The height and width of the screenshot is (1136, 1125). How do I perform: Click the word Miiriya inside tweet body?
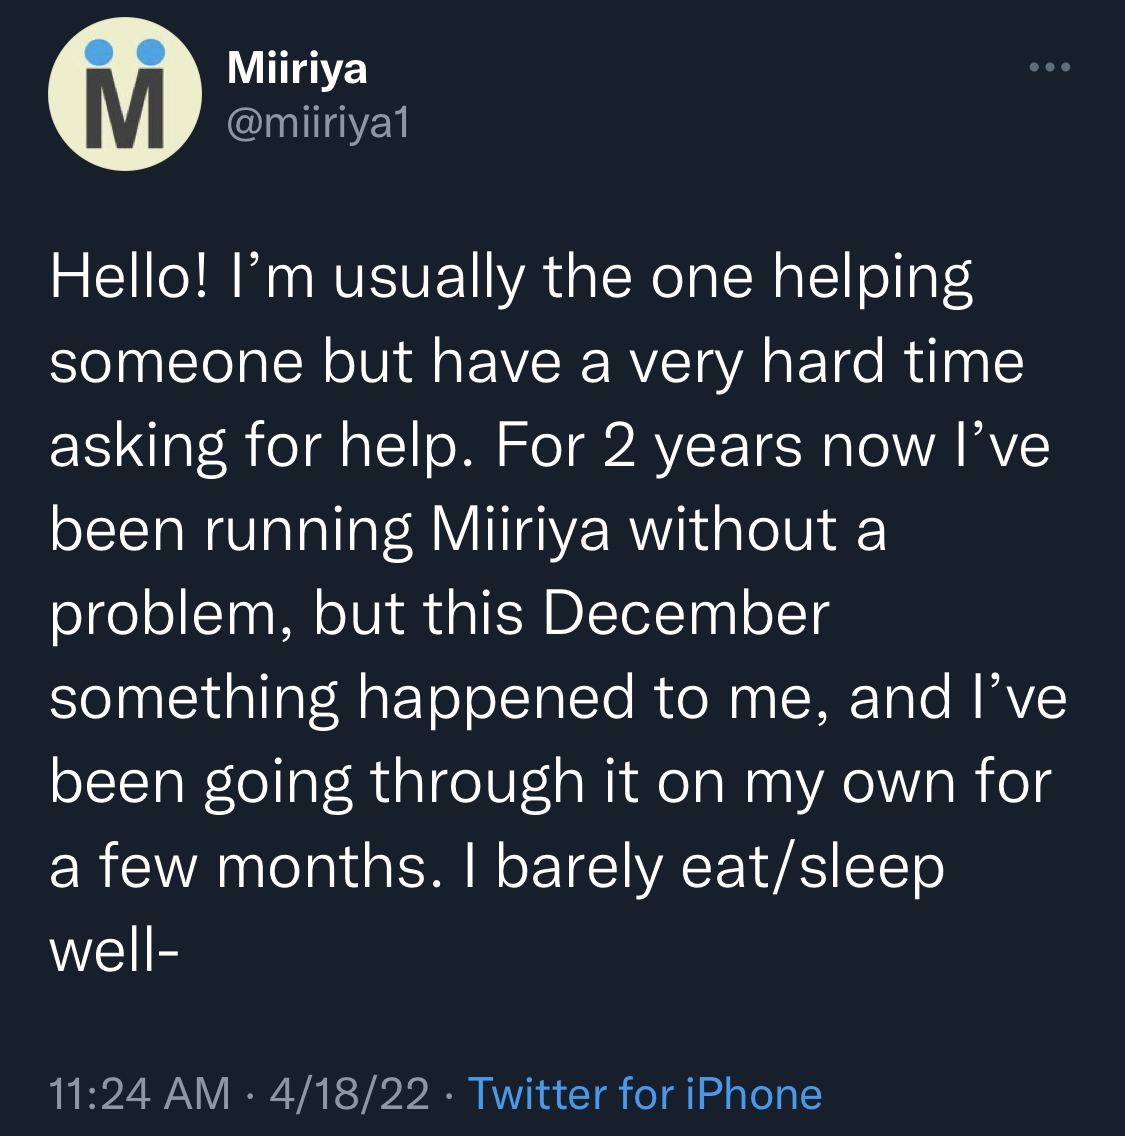(x=520, y=530)
